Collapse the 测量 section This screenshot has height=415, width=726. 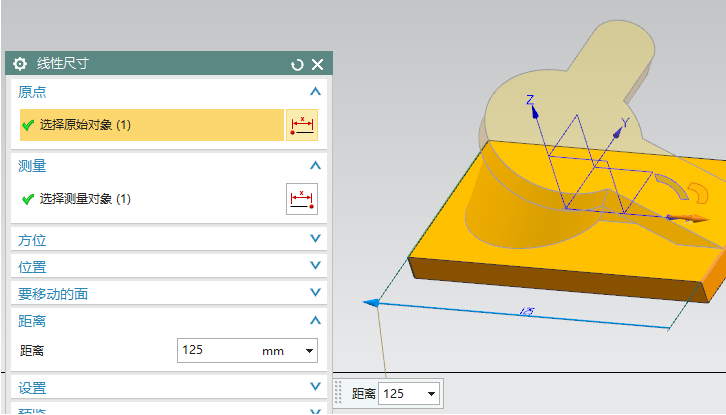click(315, 165)
